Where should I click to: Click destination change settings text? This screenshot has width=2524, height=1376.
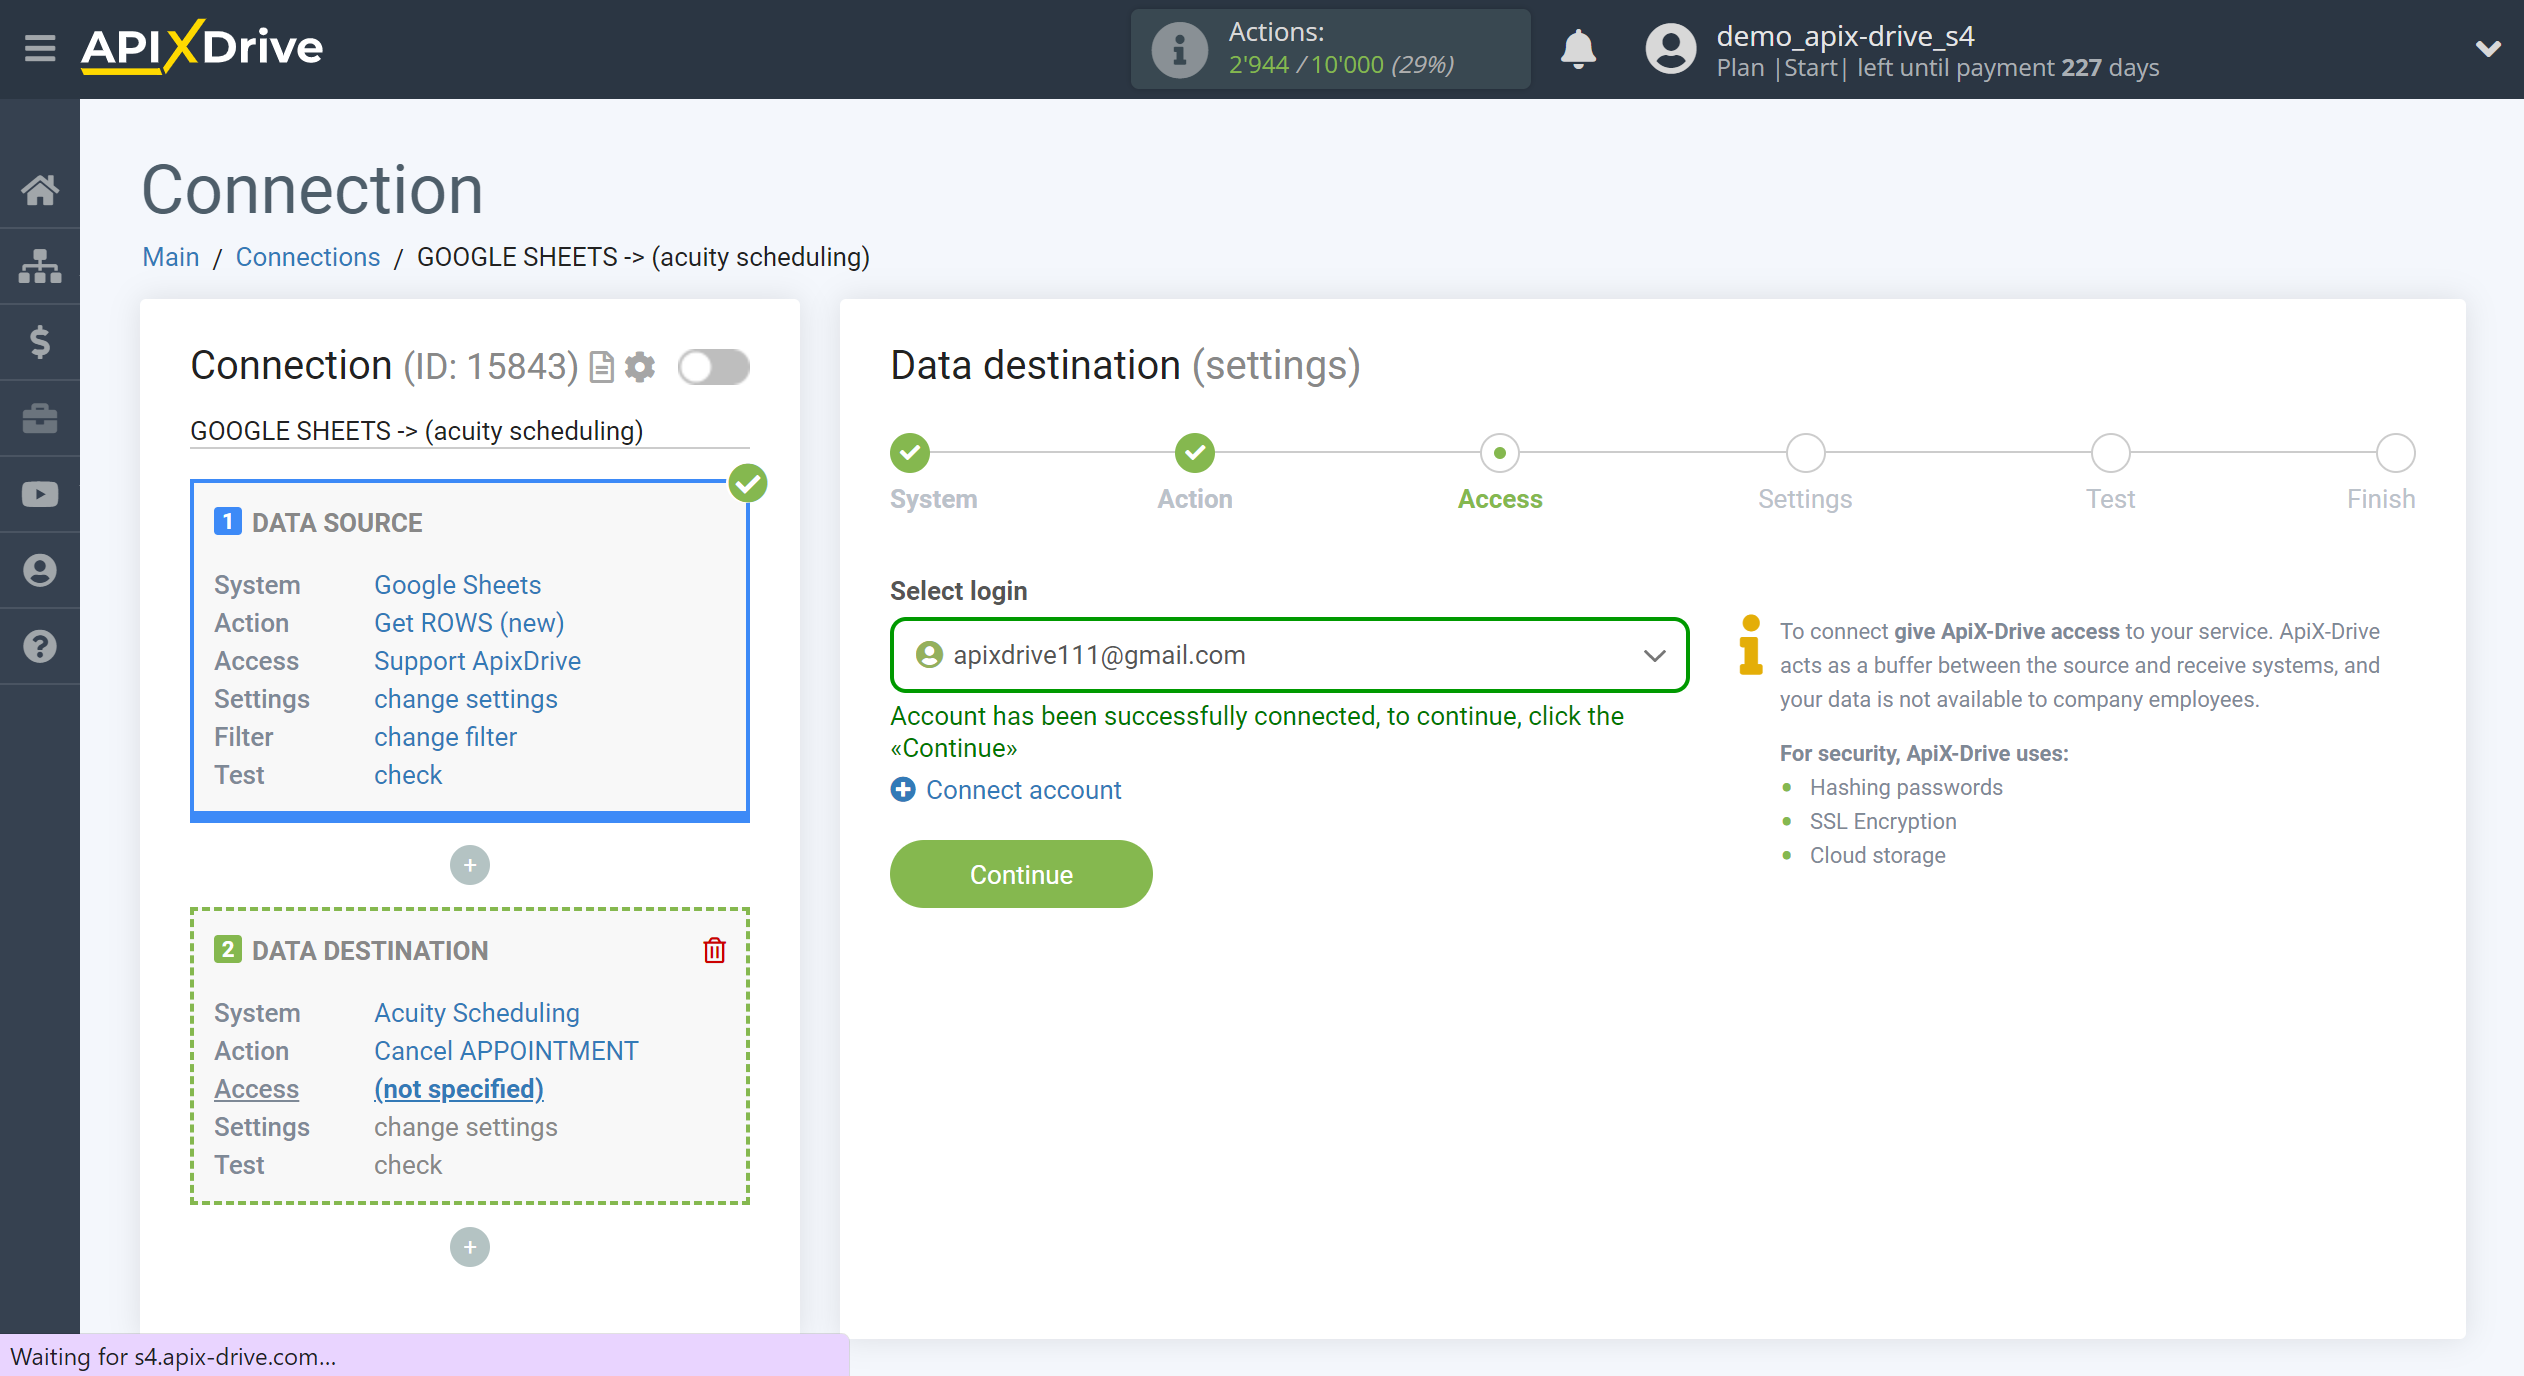tap(466, 1127)
